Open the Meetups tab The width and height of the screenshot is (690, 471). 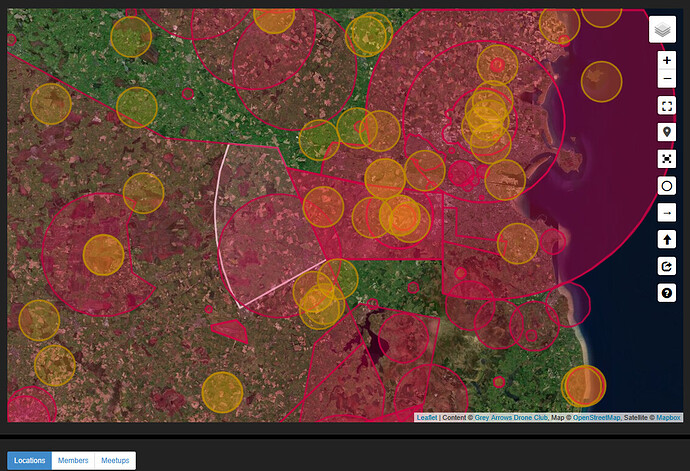[x=115, y=460]
